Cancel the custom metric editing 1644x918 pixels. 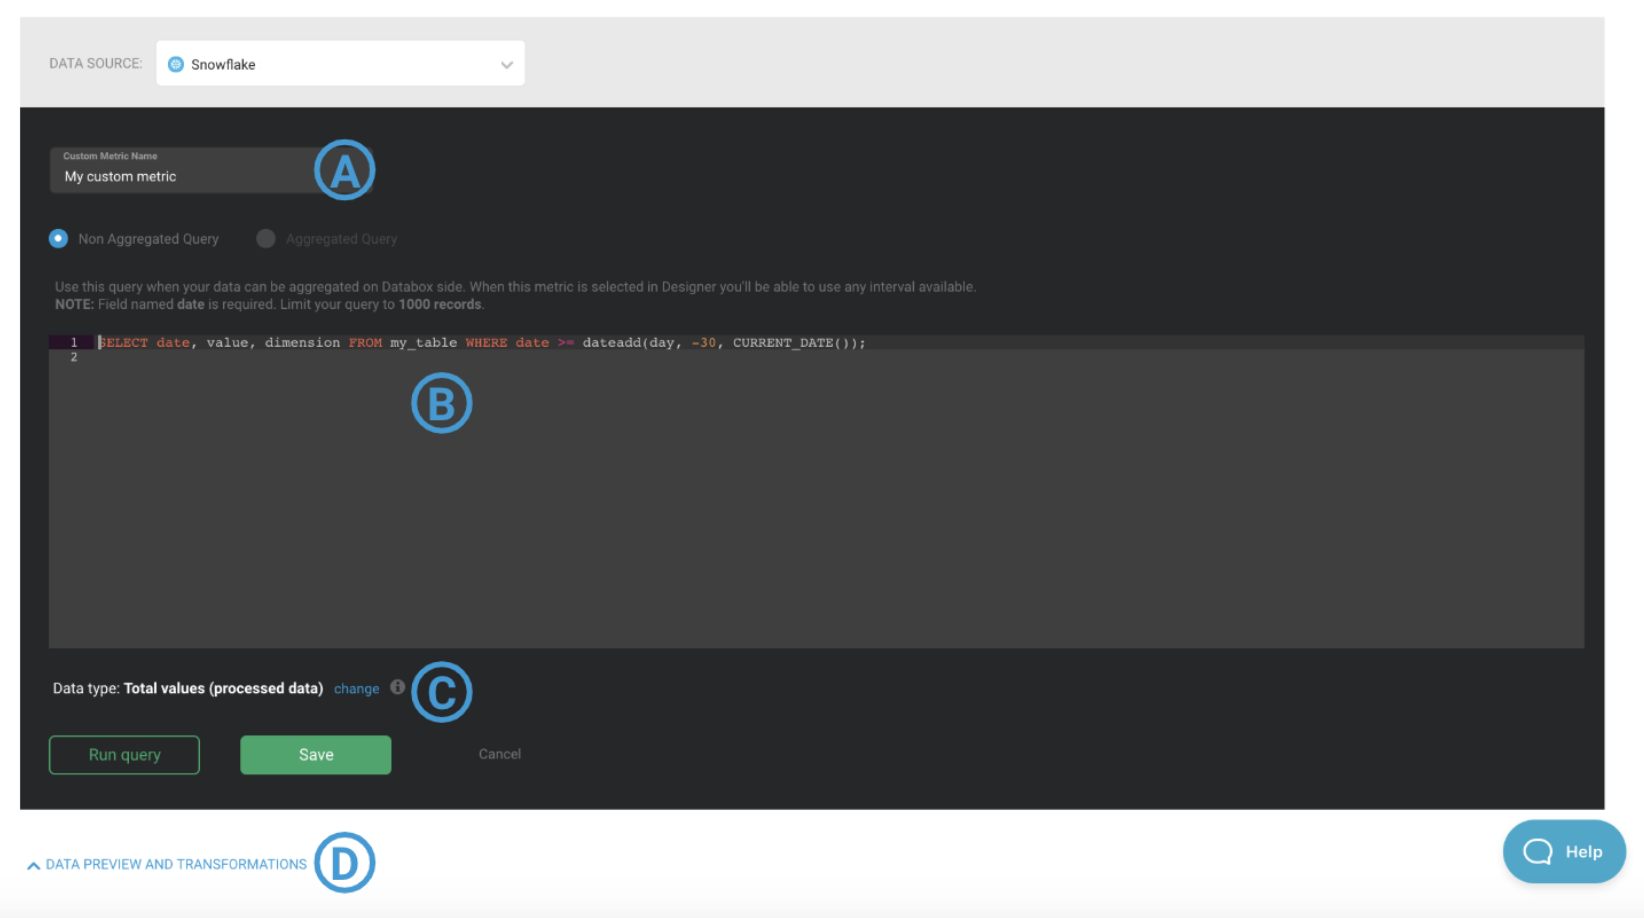[499, 754]
